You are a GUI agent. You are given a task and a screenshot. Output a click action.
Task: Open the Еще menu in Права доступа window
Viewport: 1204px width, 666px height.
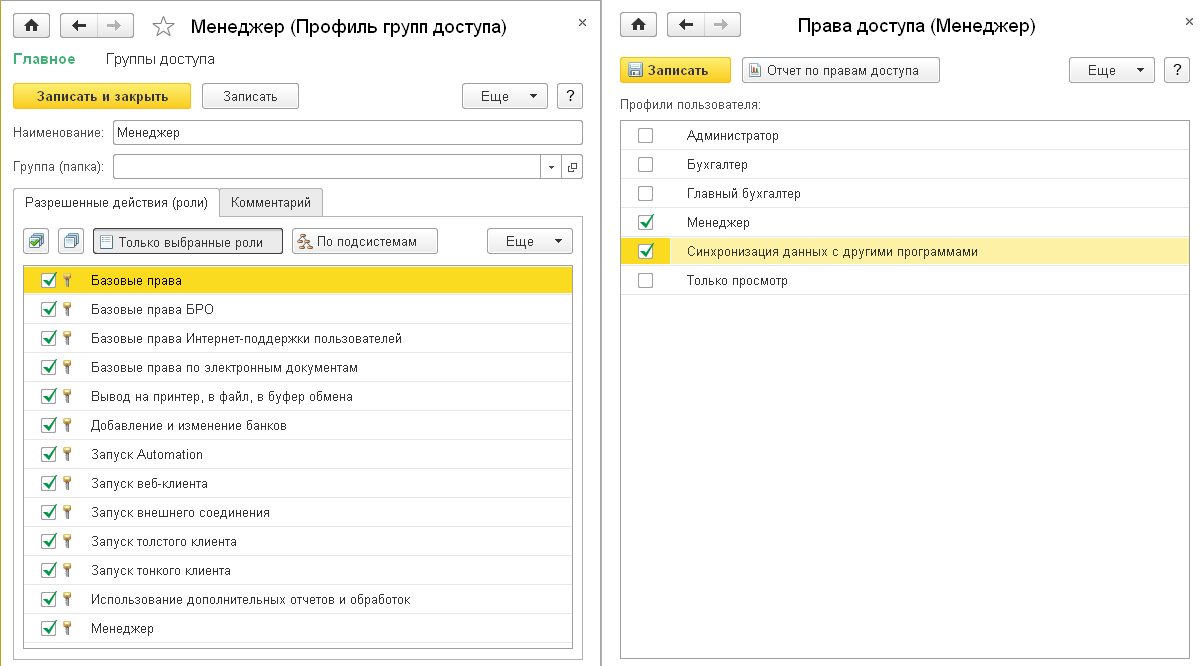(1111, 70)
